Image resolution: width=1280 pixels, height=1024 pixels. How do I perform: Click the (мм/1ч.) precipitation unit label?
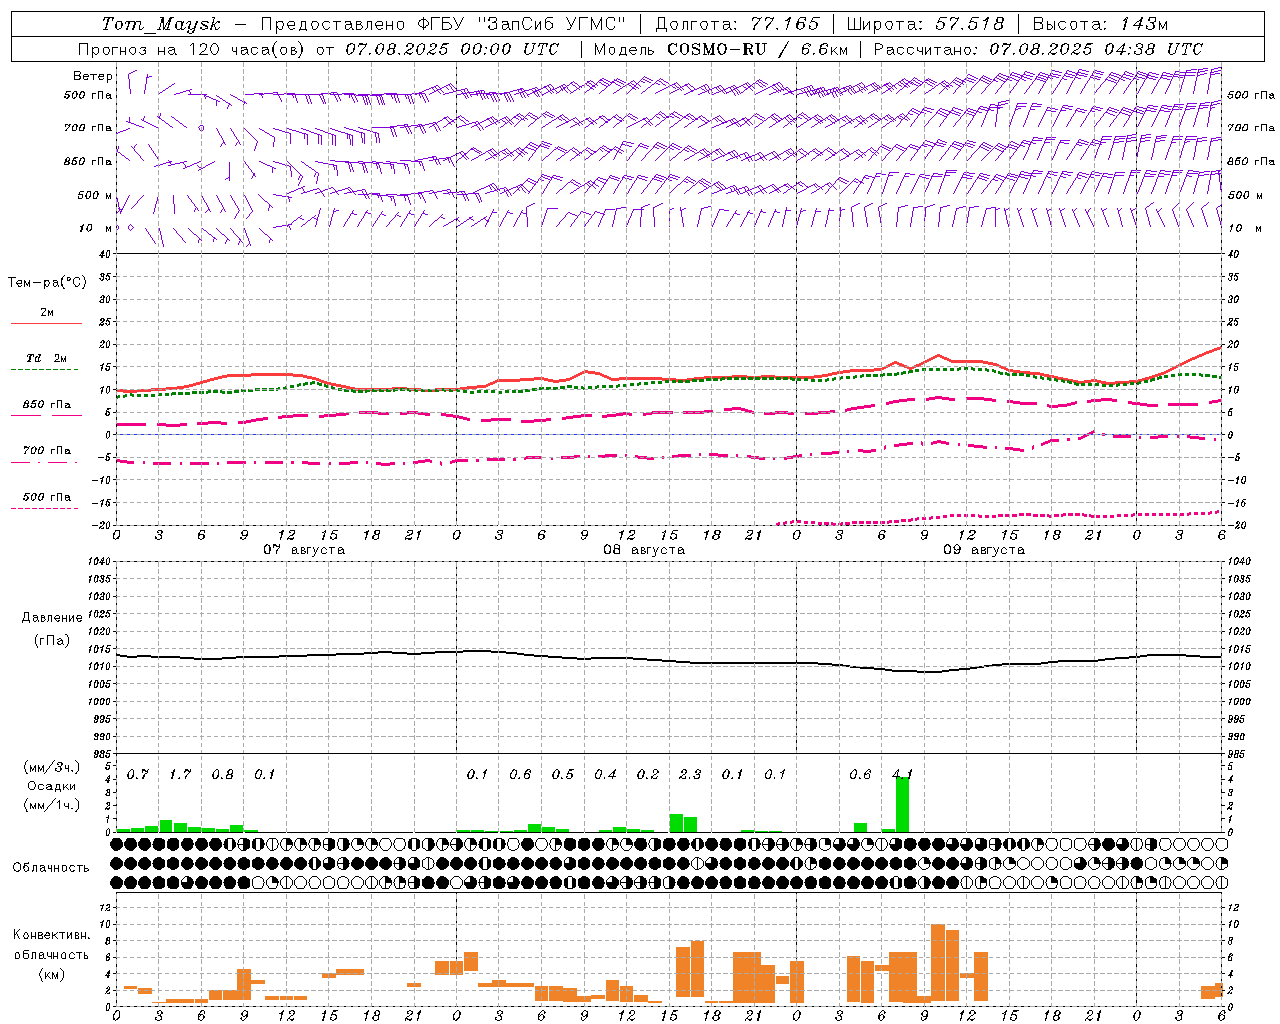coord(51,805)
